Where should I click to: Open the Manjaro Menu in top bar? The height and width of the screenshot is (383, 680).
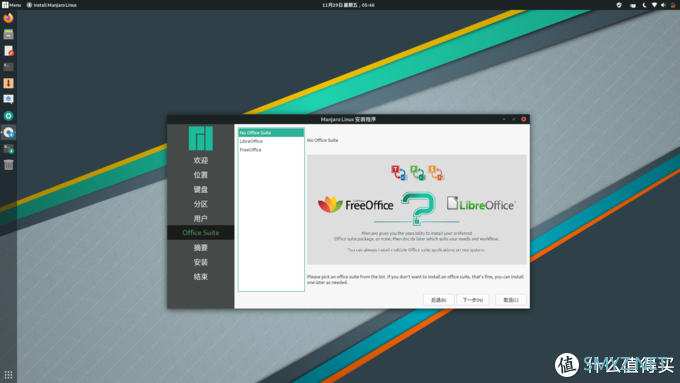pyautogui.click(x=12, y=5)
